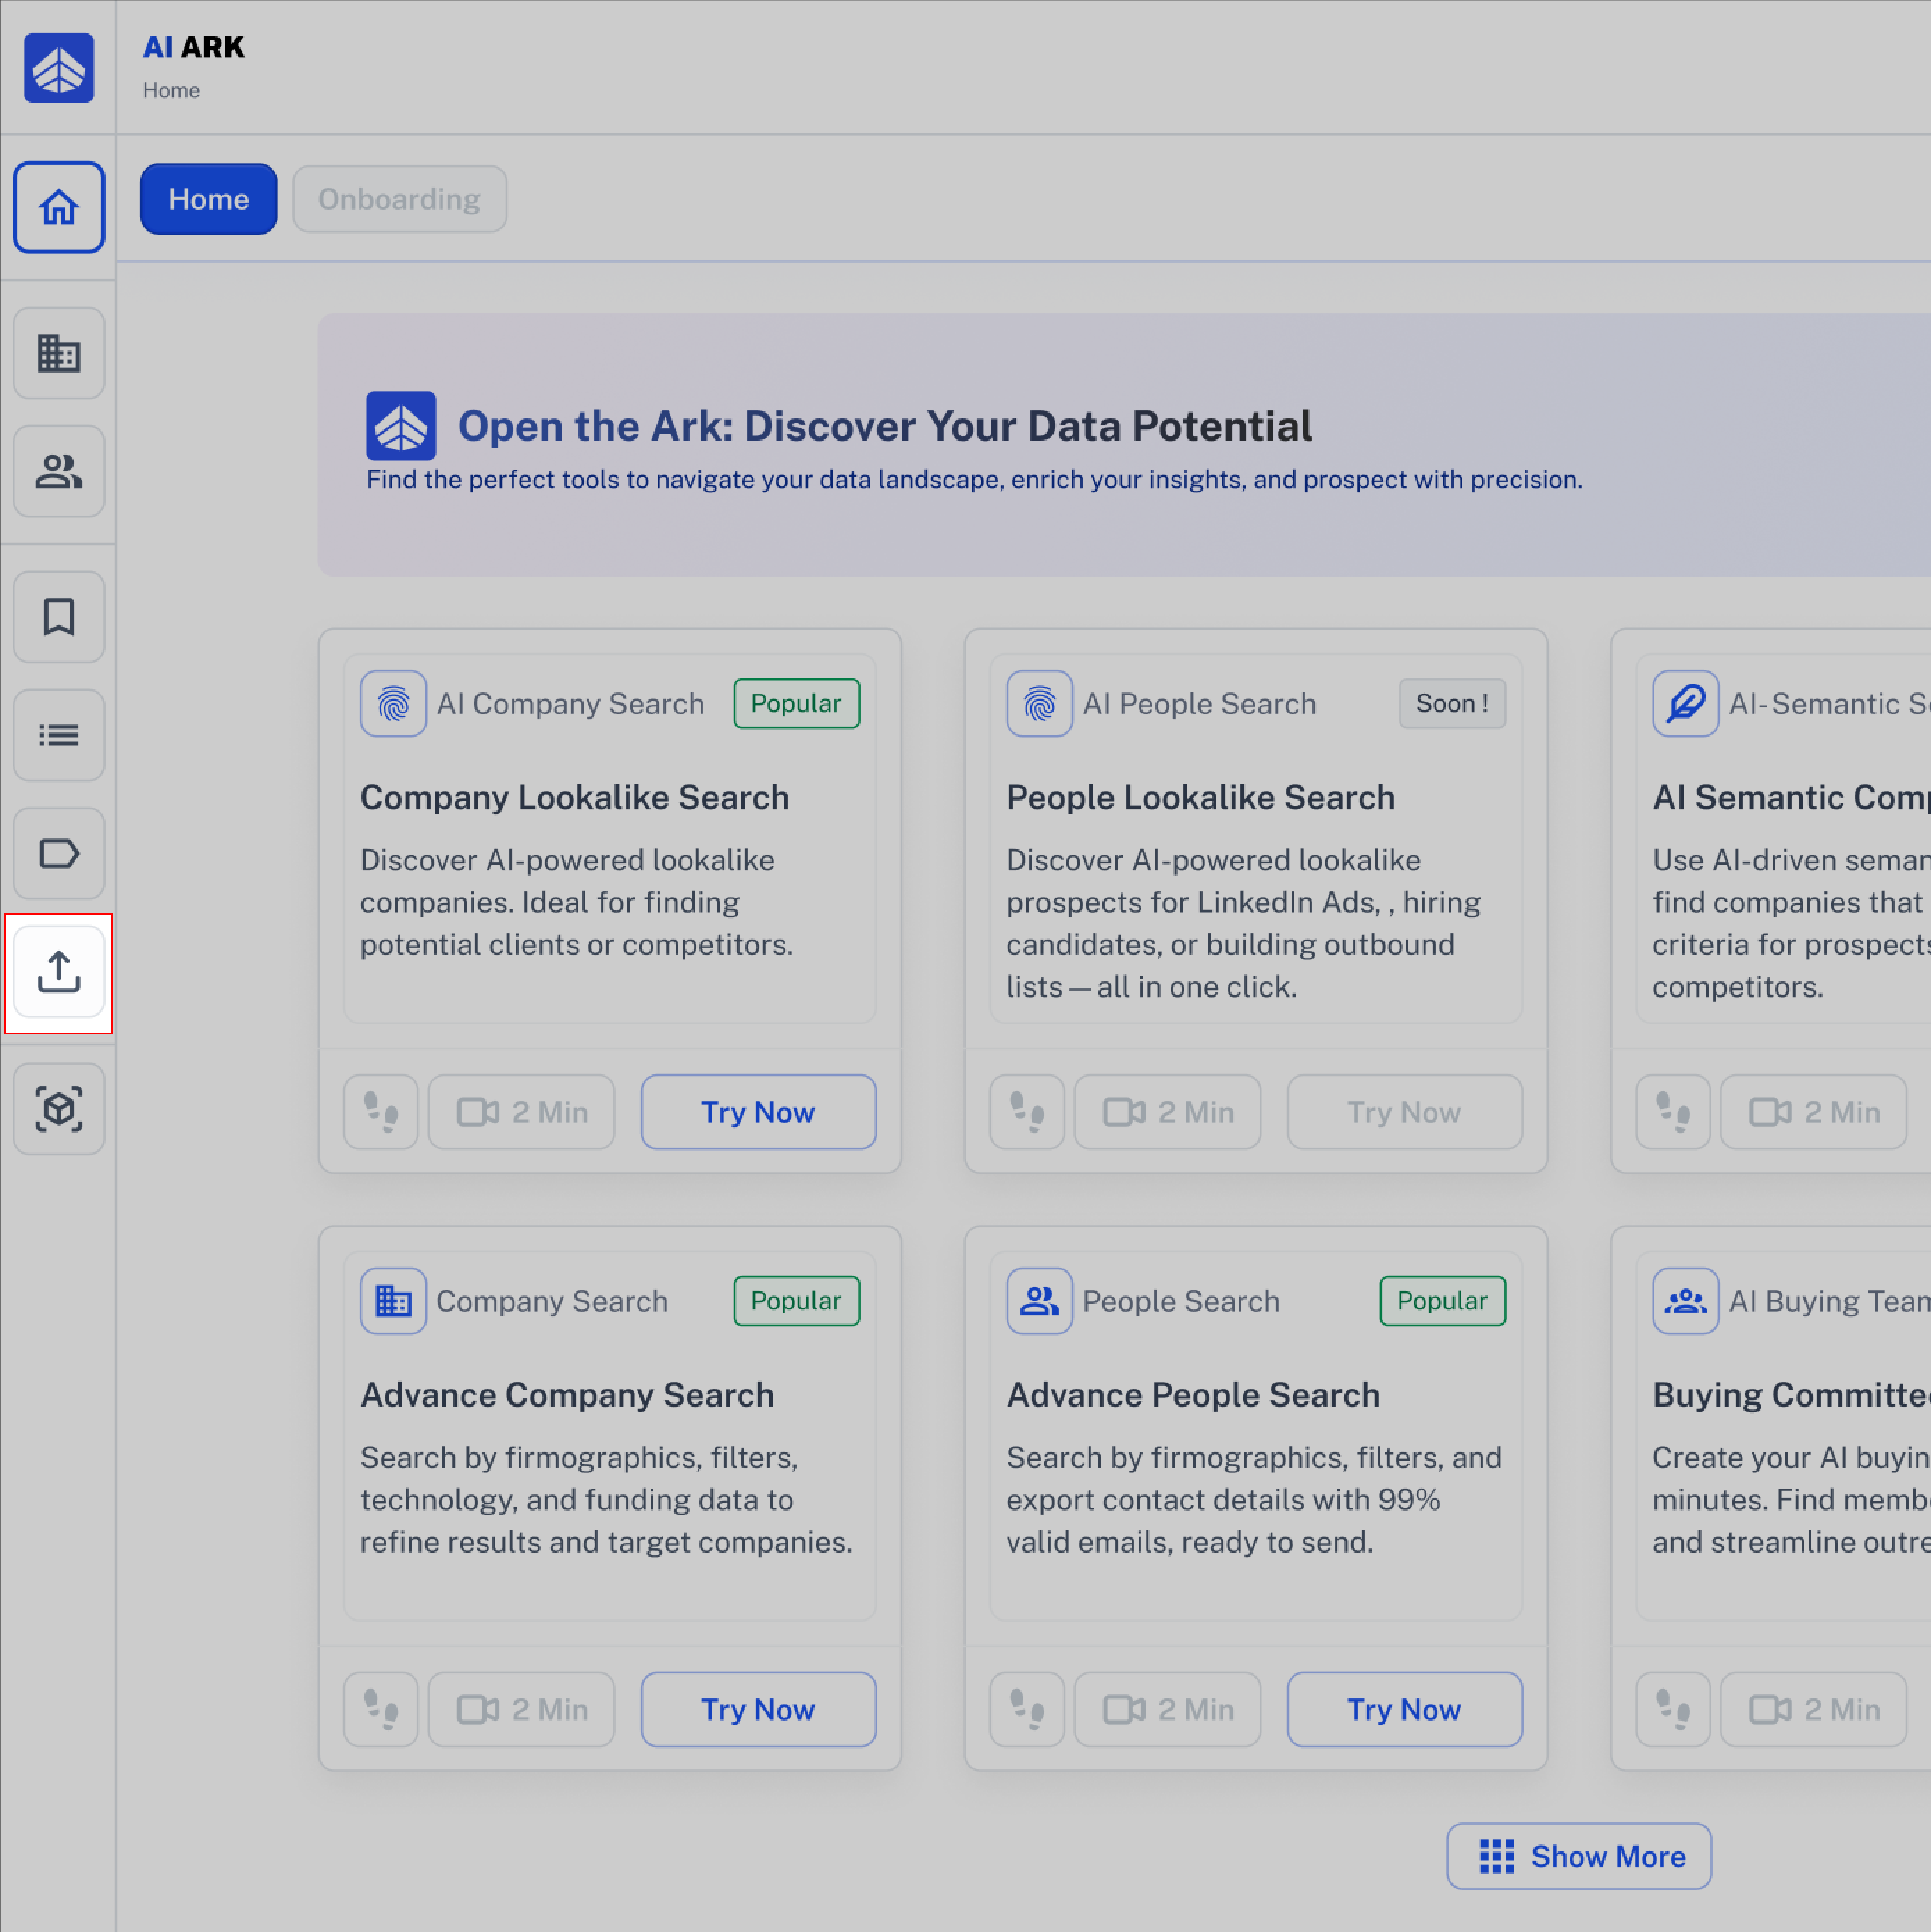Click the AI Company Search fingerprint icon
Viewport: 1931px width, 1932px height.
point(394,704)
